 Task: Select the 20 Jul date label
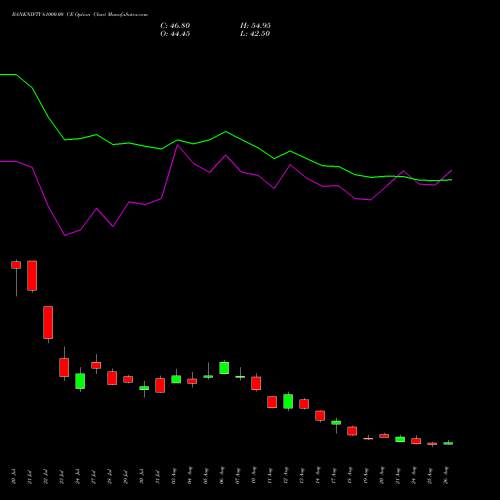coord(14,476)
